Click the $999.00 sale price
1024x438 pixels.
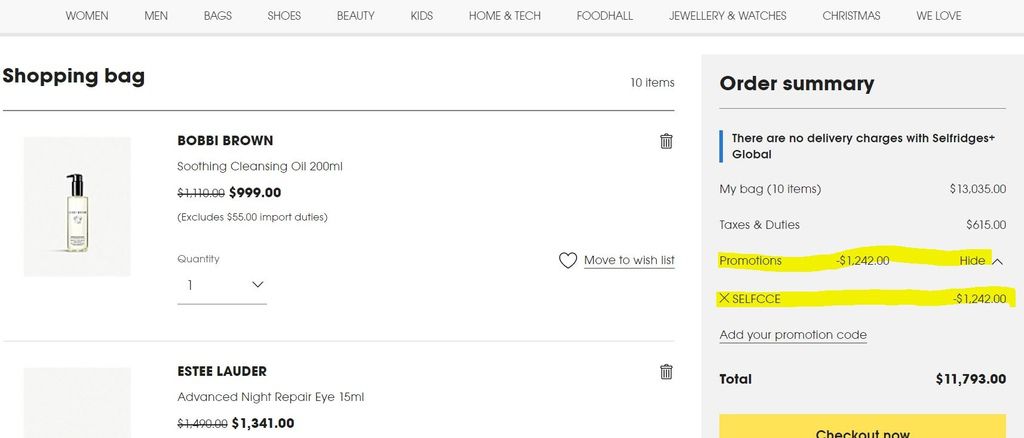[255, 193]
